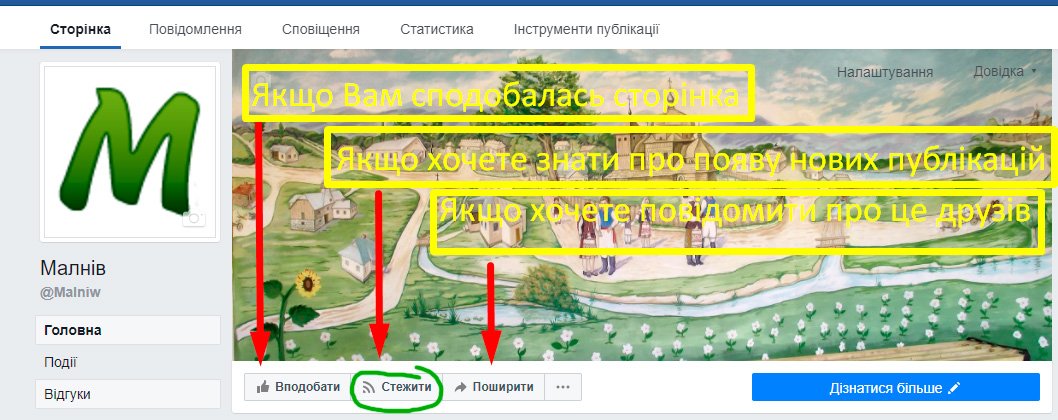Open Налаштування link
This screenshot has width=1058, height=420.
click(885, 72)
